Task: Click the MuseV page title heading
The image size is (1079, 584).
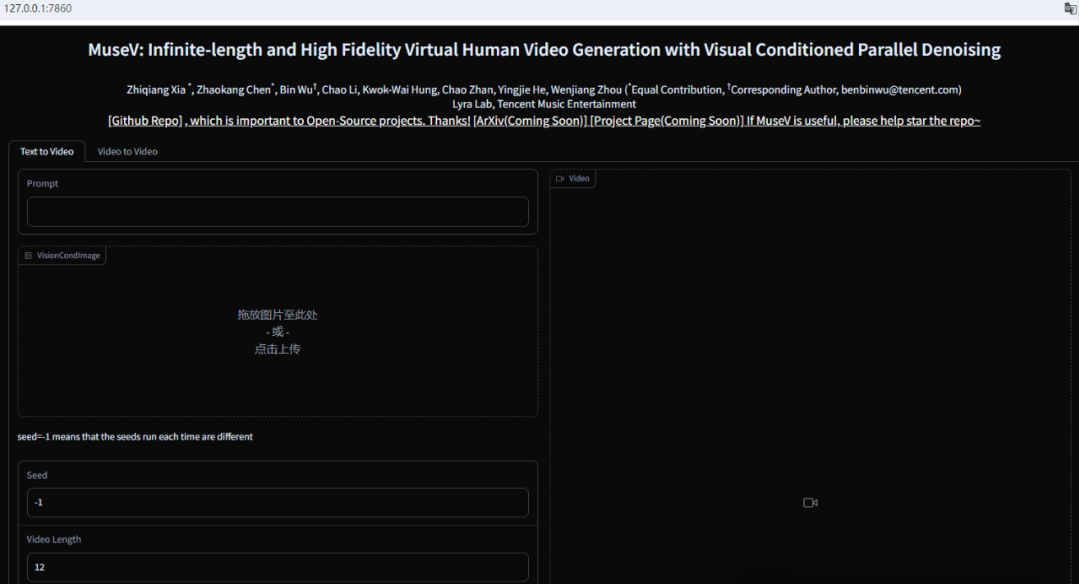Action: pos(544,50)
